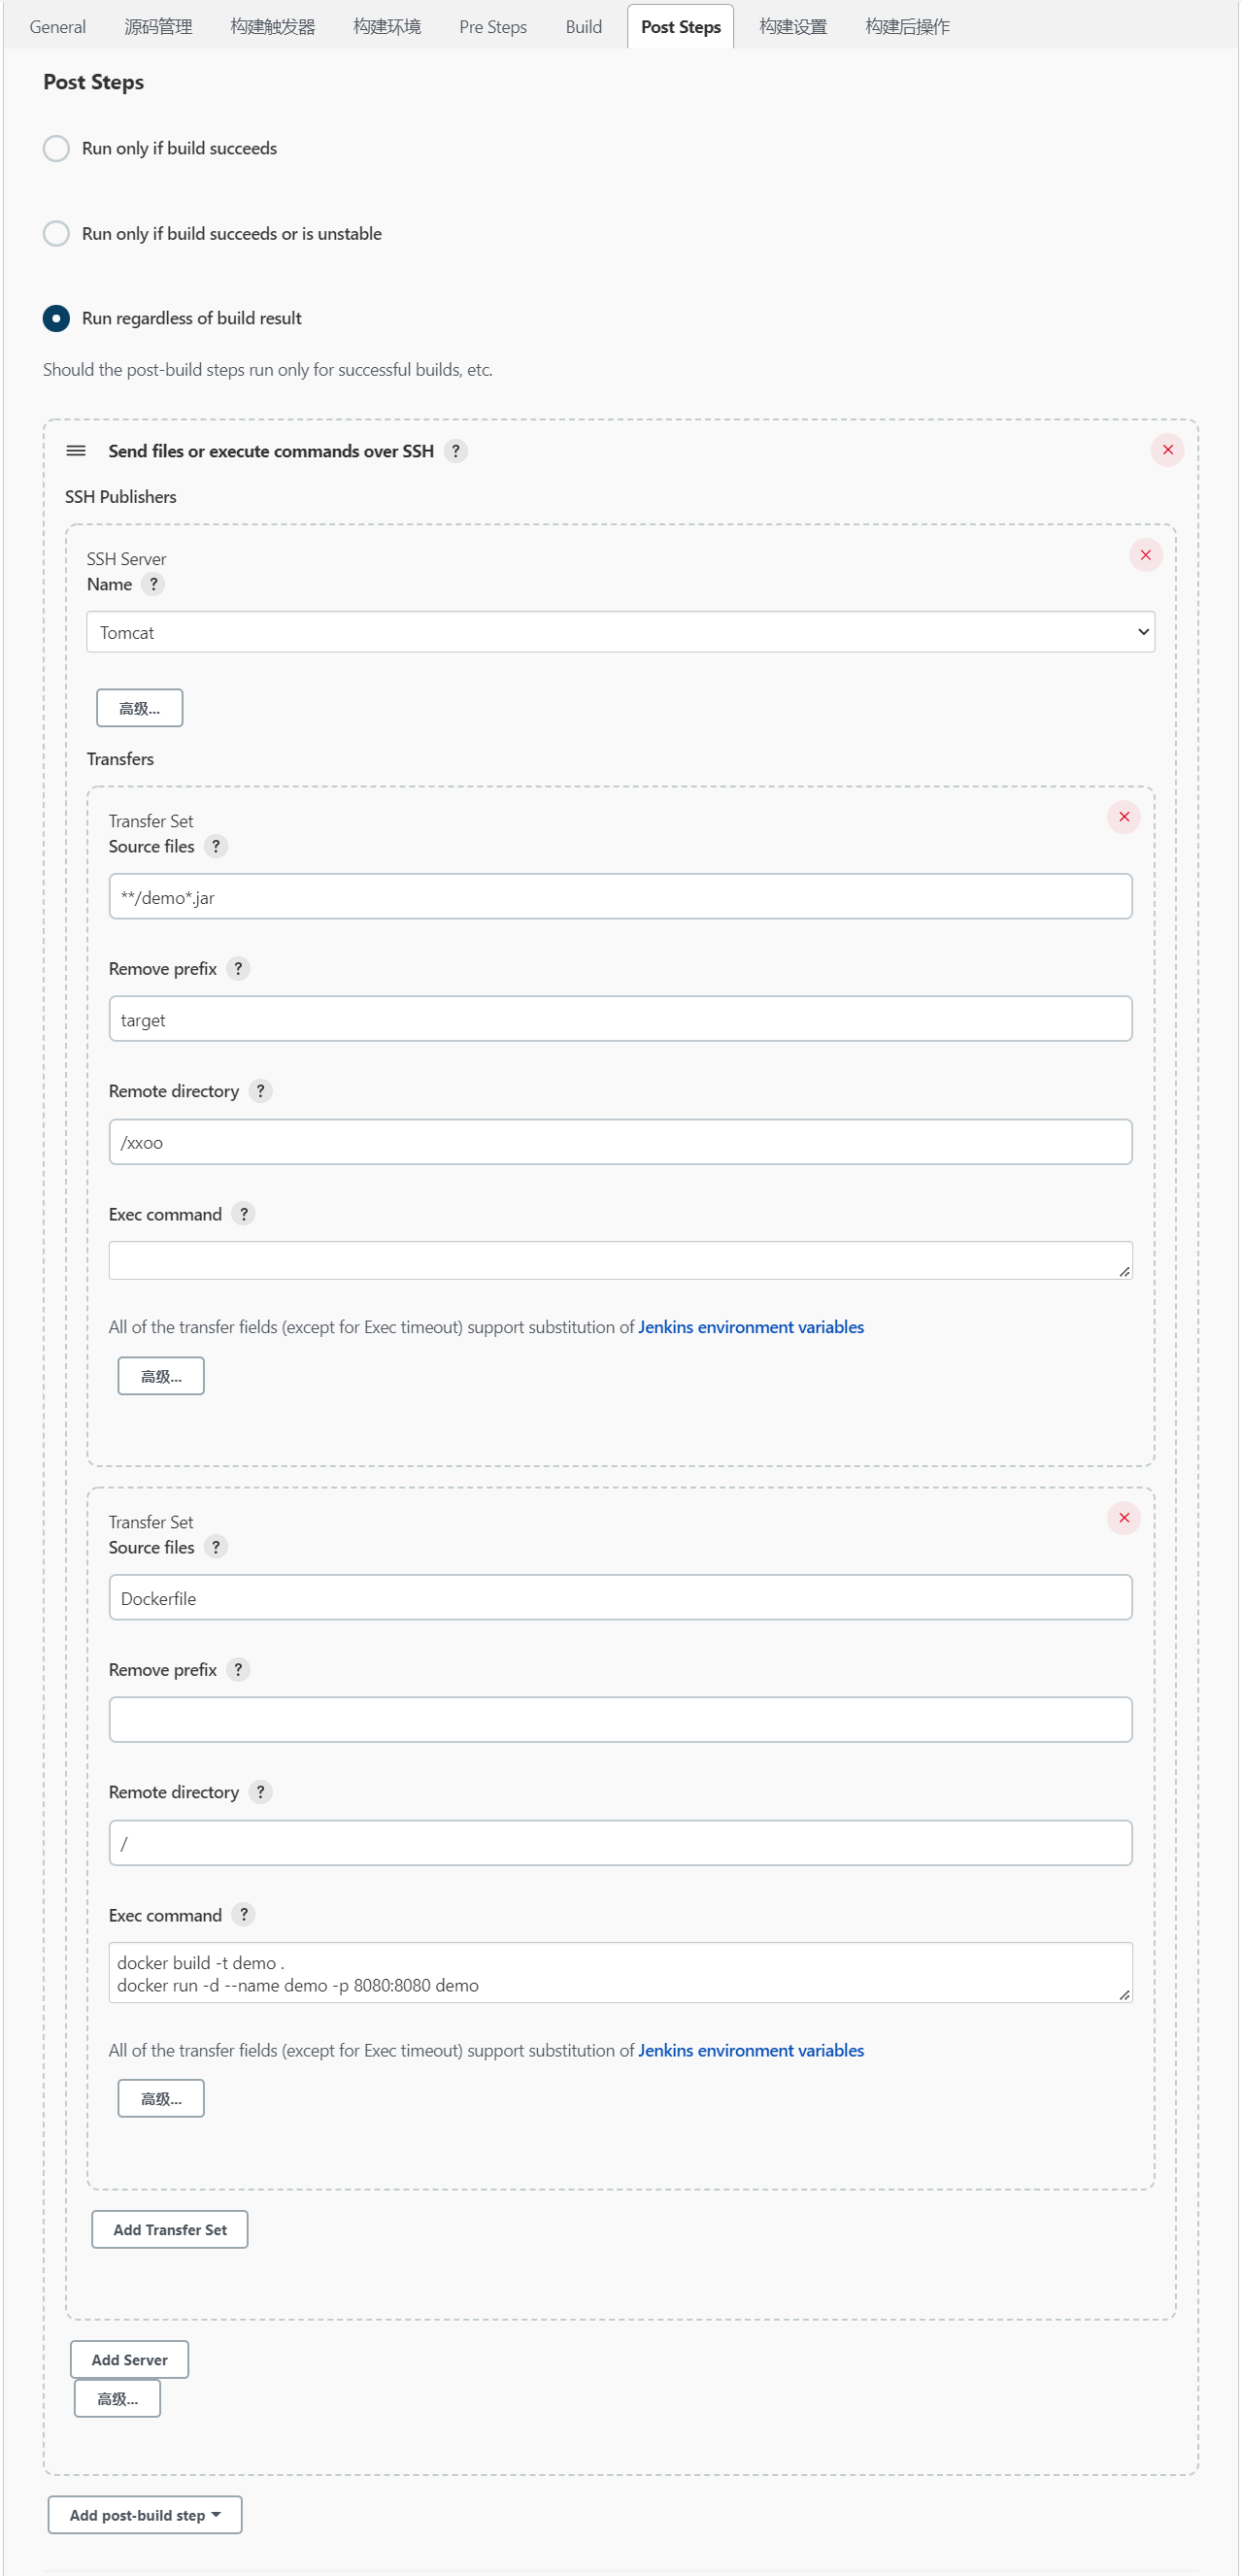The width and height of the screenshot is (1242, 2576).
Task: Remove the Tomcat SSH Server entry
Action: click(1145, 555)
